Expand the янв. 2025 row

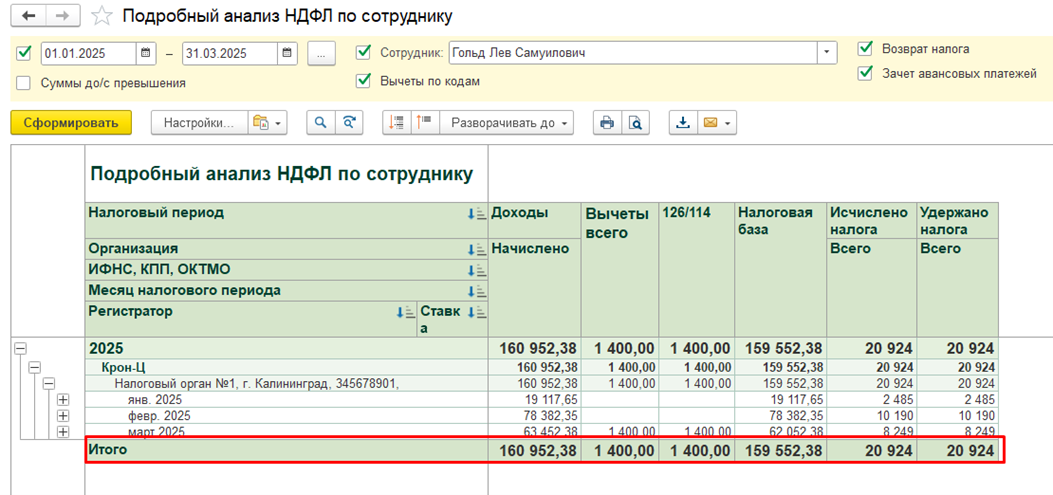(64, 400)
